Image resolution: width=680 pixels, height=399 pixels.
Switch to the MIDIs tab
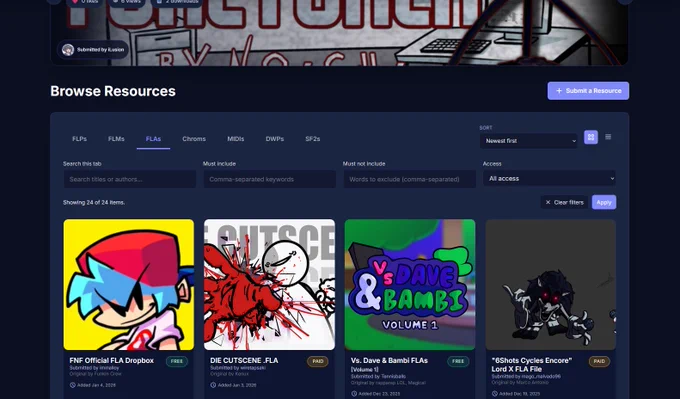235,139
